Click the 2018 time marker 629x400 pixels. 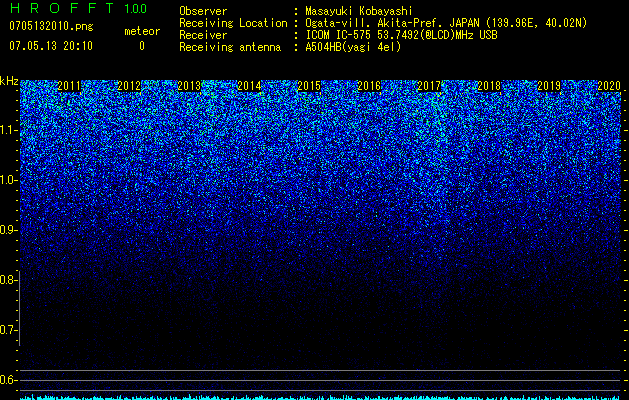pos(489,86)
